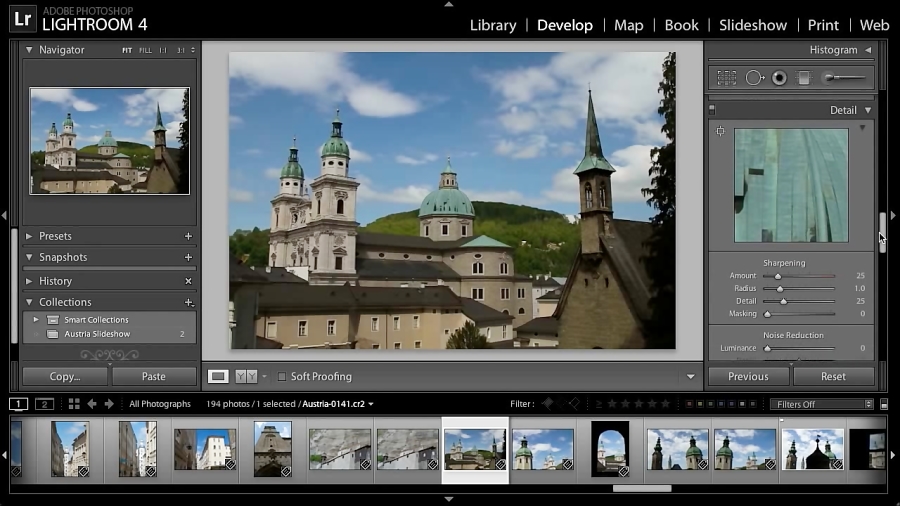Select the Adjustment Brush tool
The image size is (900, 506).
click(x=844, y=77)
